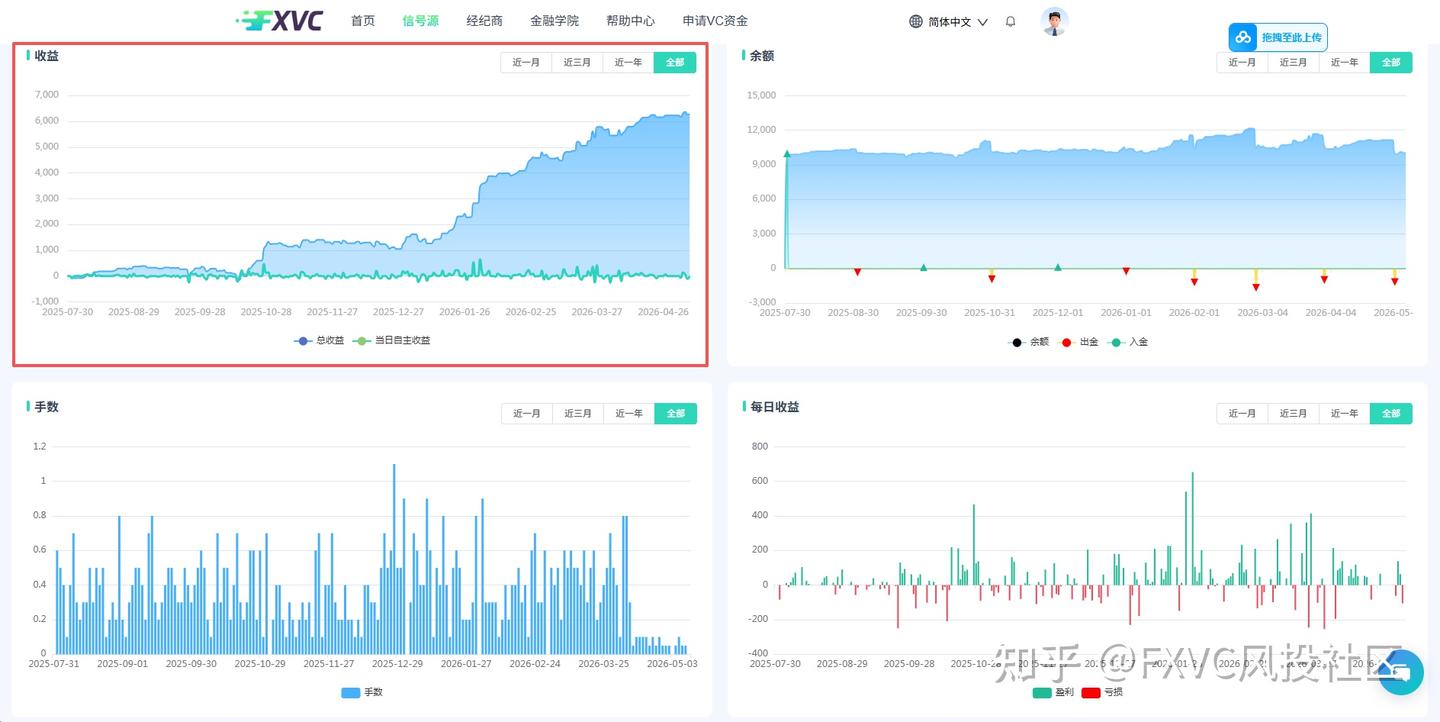Open the 信号源 nav item

tap(420, 21)
